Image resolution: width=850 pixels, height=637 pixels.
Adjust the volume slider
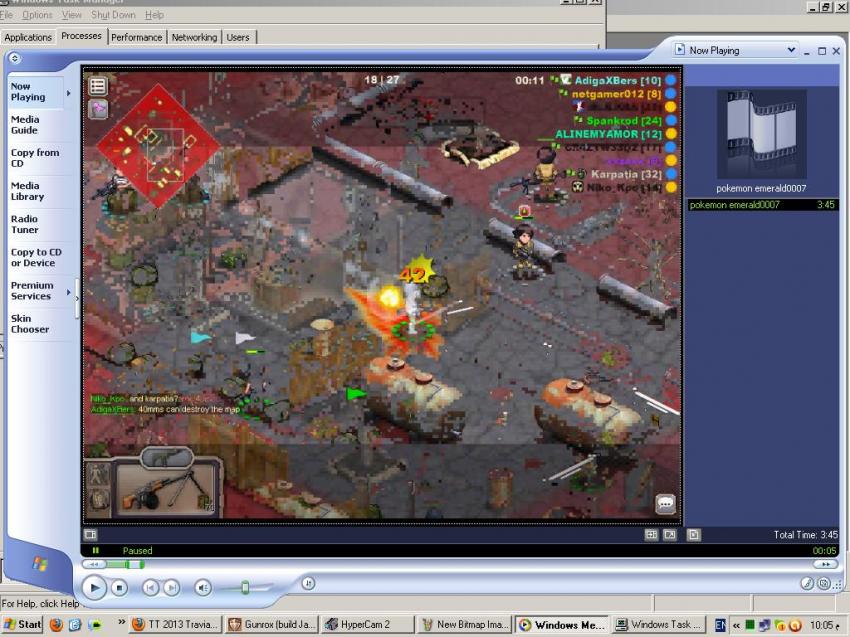(x=245, y=588)
